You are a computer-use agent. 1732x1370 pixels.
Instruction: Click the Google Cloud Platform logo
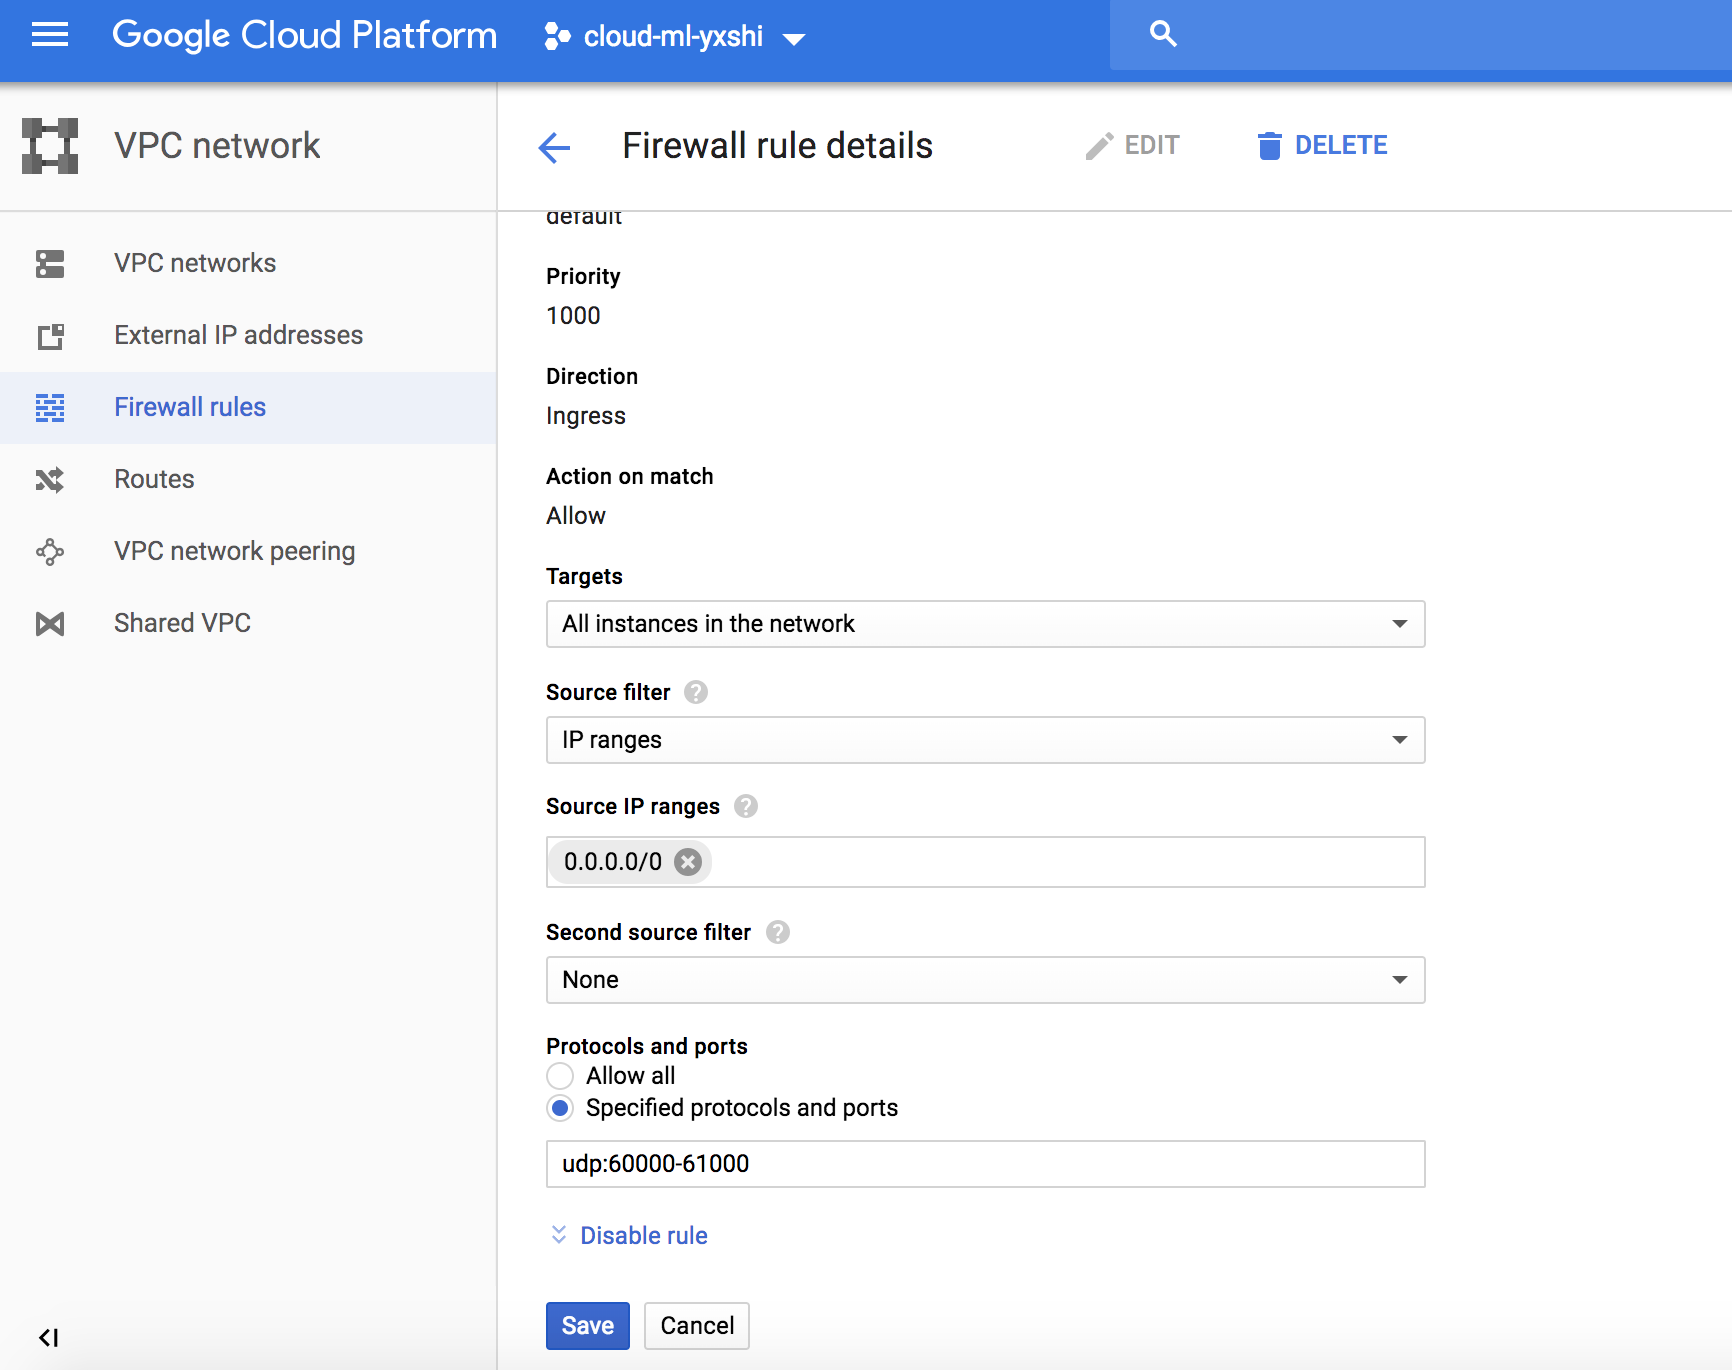pos(304,36)
